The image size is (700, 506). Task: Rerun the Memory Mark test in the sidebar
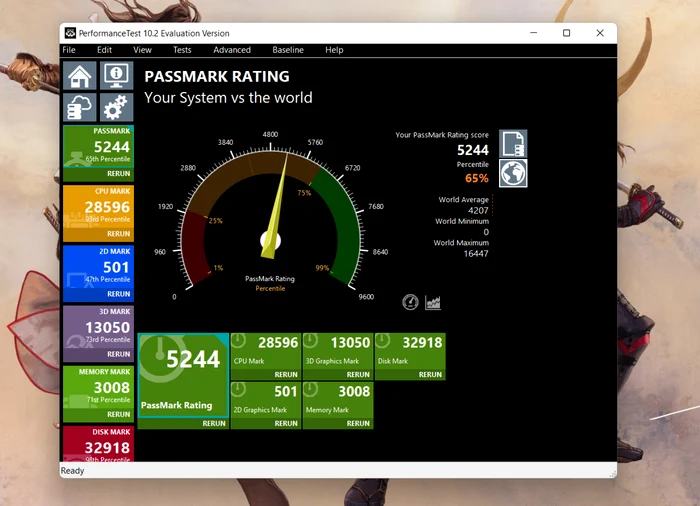point(118,414)
